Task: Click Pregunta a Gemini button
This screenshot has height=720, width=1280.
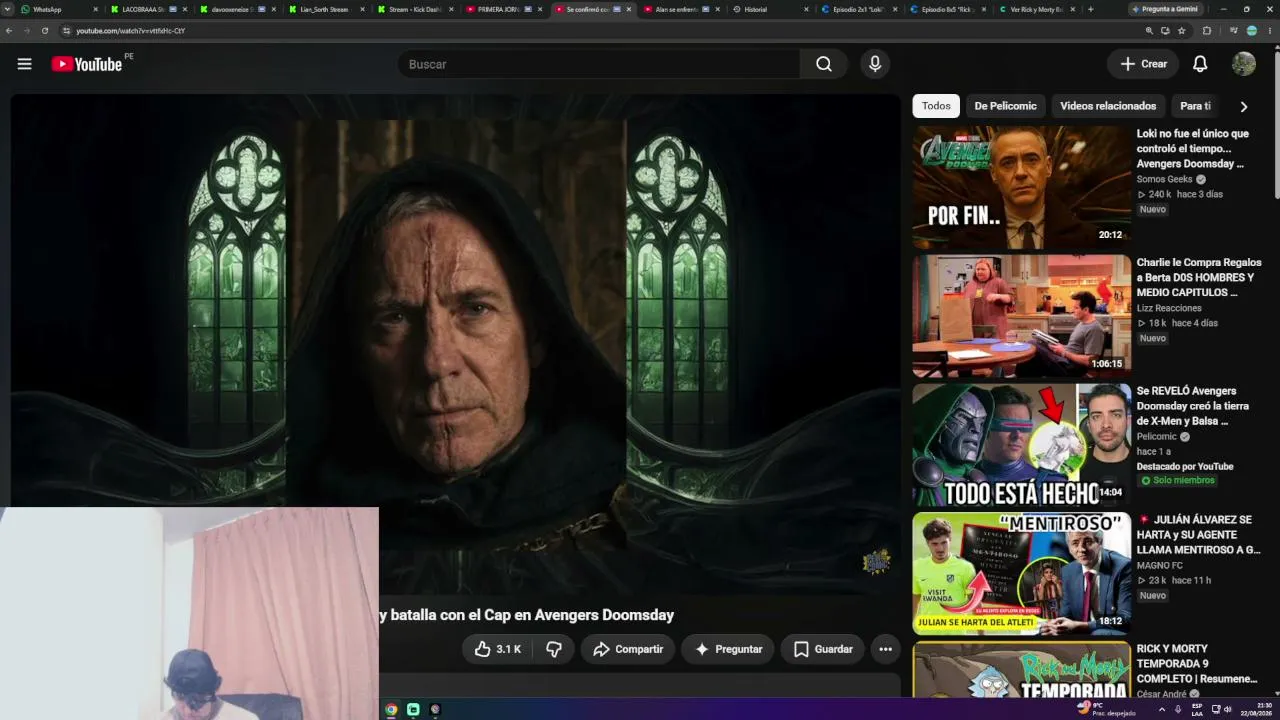Action: point(1164,9)
